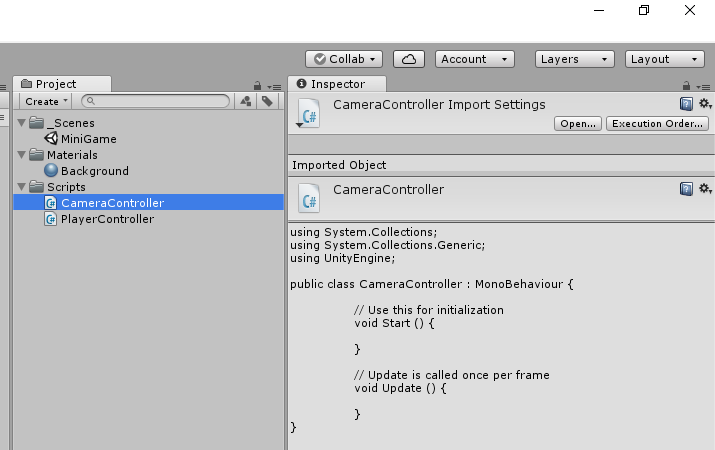Open the Account dropdown
This screenshot has height=450, width=715.
[474, 59]
